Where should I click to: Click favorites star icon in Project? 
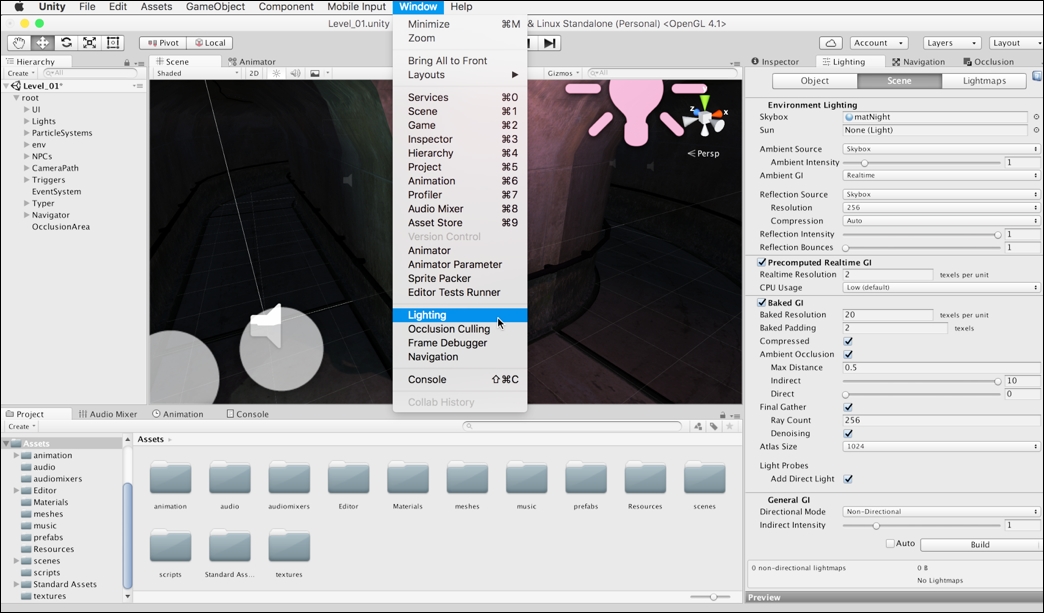click(x=730, y=426)
